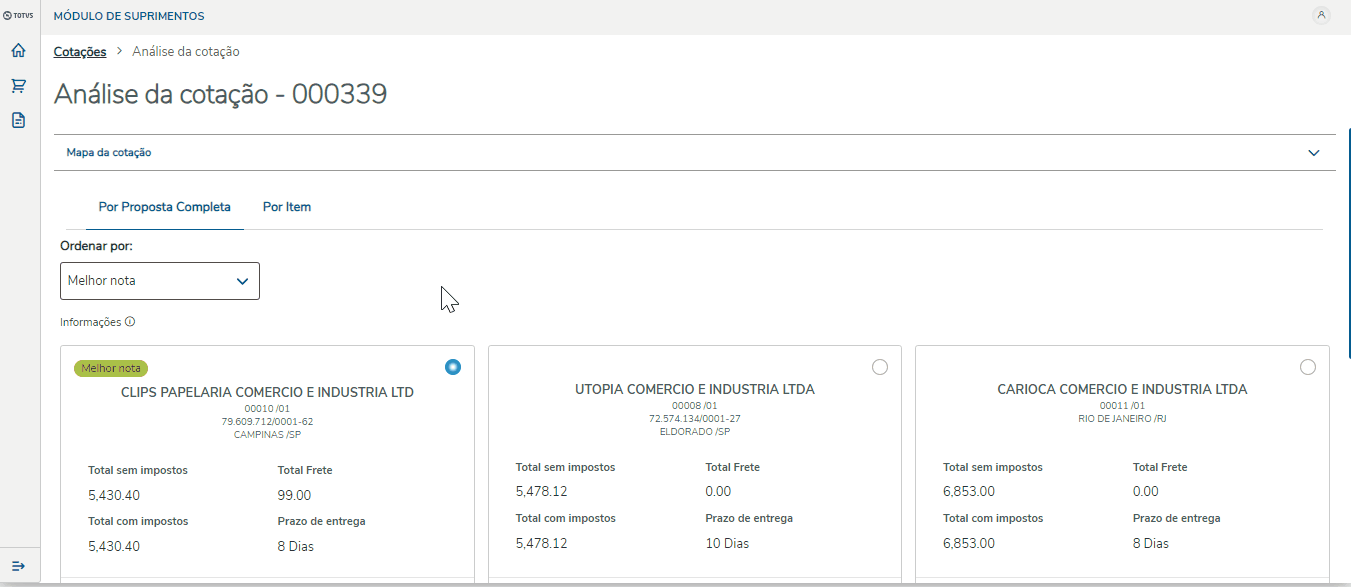Click the Informações info icon
Image resolution: width=1351 pixels, height=587 pixels.
(130, 322)
